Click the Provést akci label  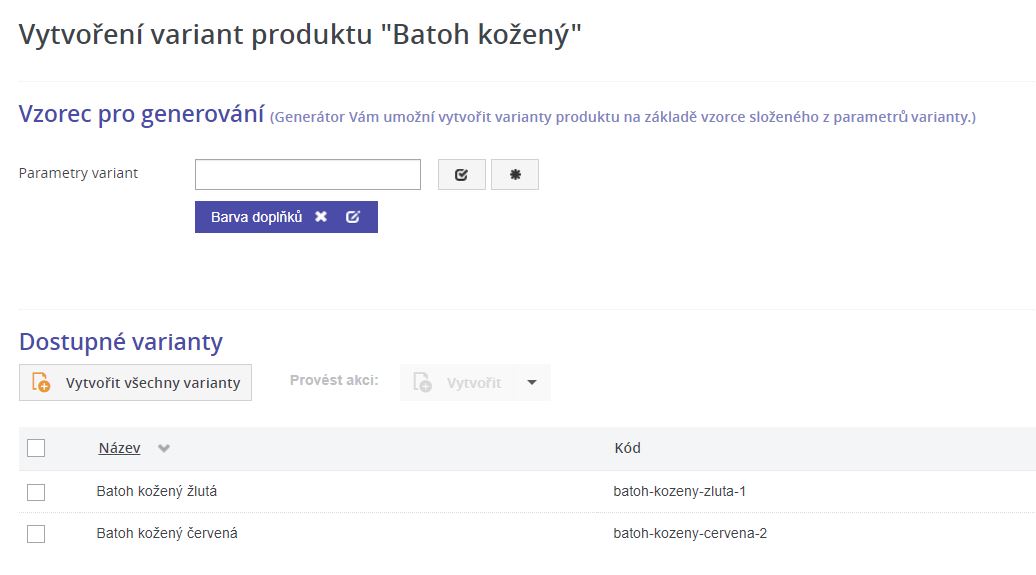point(334,381)
